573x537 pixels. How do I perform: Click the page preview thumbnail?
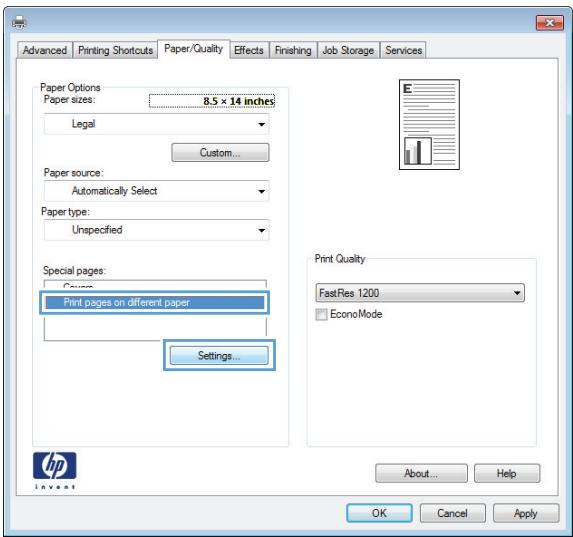(x=429, y=124)
